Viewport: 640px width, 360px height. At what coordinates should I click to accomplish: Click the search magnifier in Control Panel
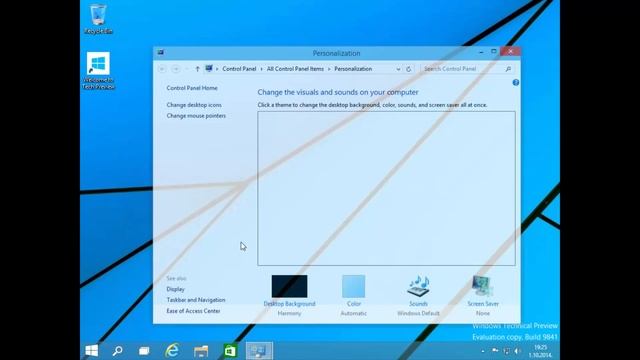[508, 69]
